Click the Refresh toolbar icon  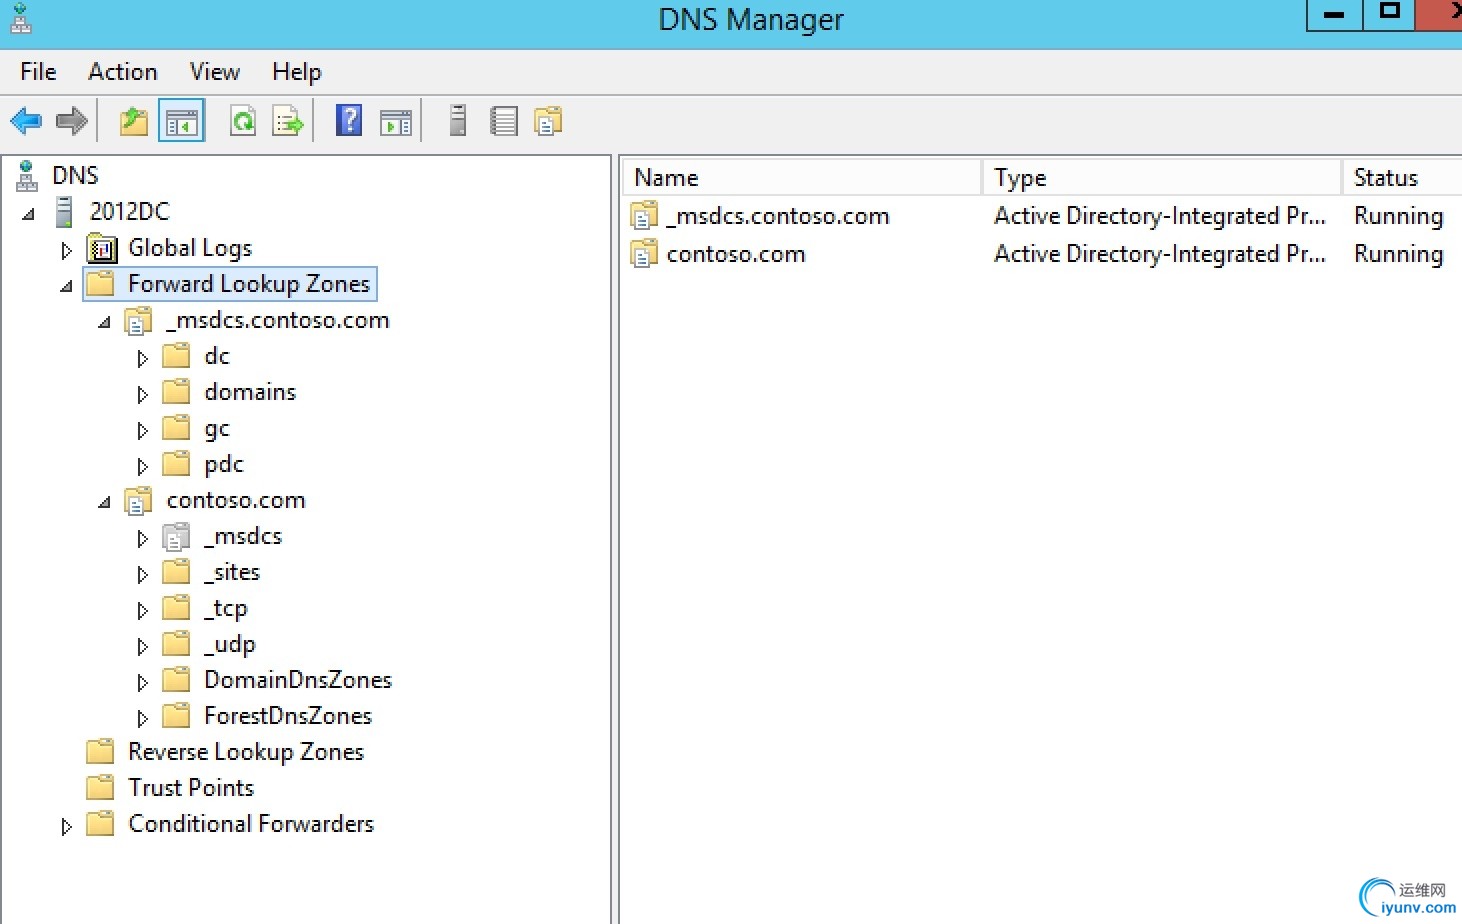(243, 122)
